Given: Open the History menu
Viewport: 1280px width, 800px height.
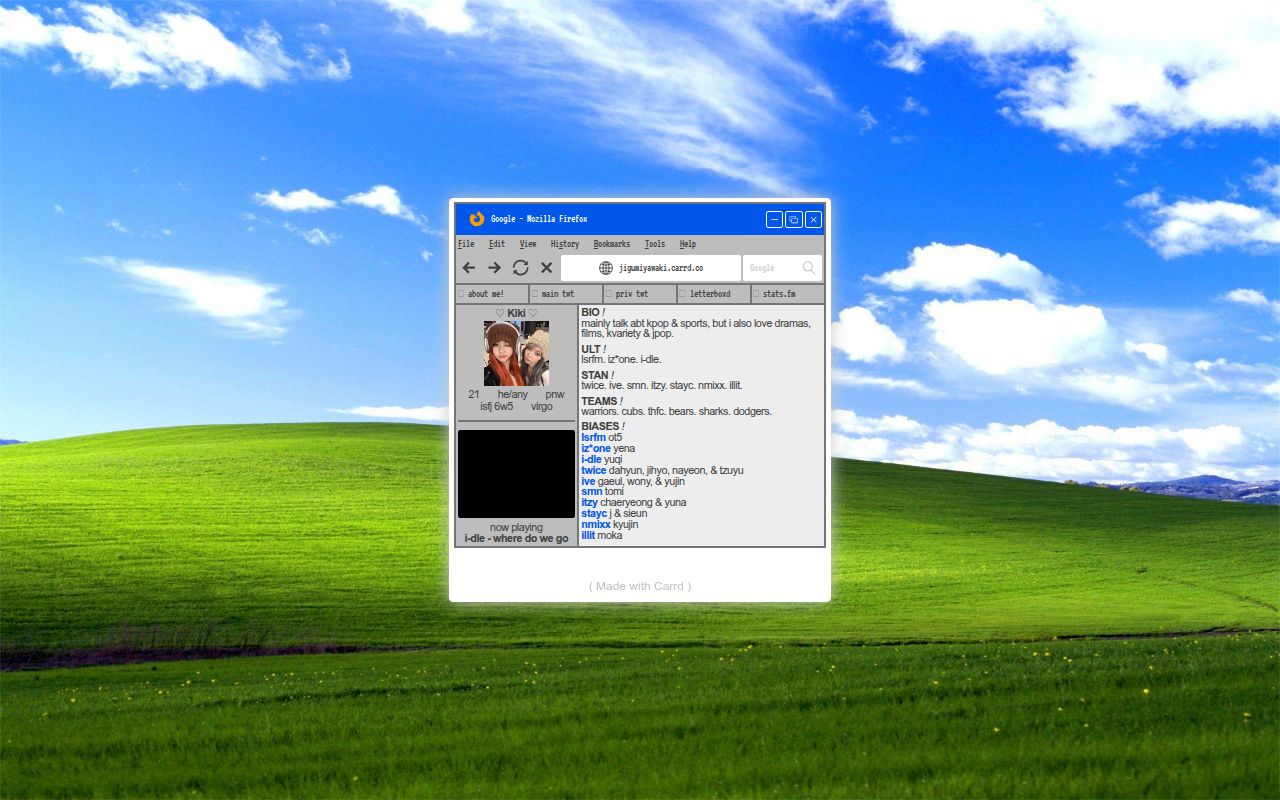Looking at the screenshot, I should 564,244.
